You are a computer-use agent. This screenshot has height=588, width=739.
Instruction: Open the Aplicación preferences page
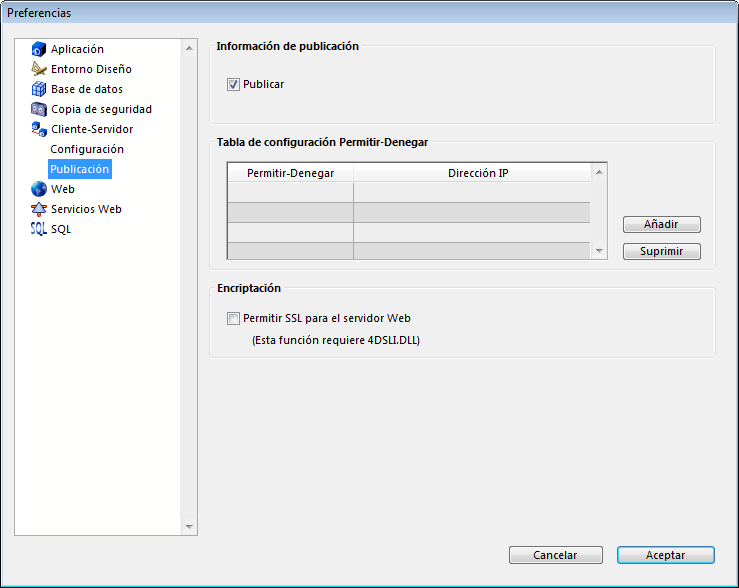coord(77,49)
